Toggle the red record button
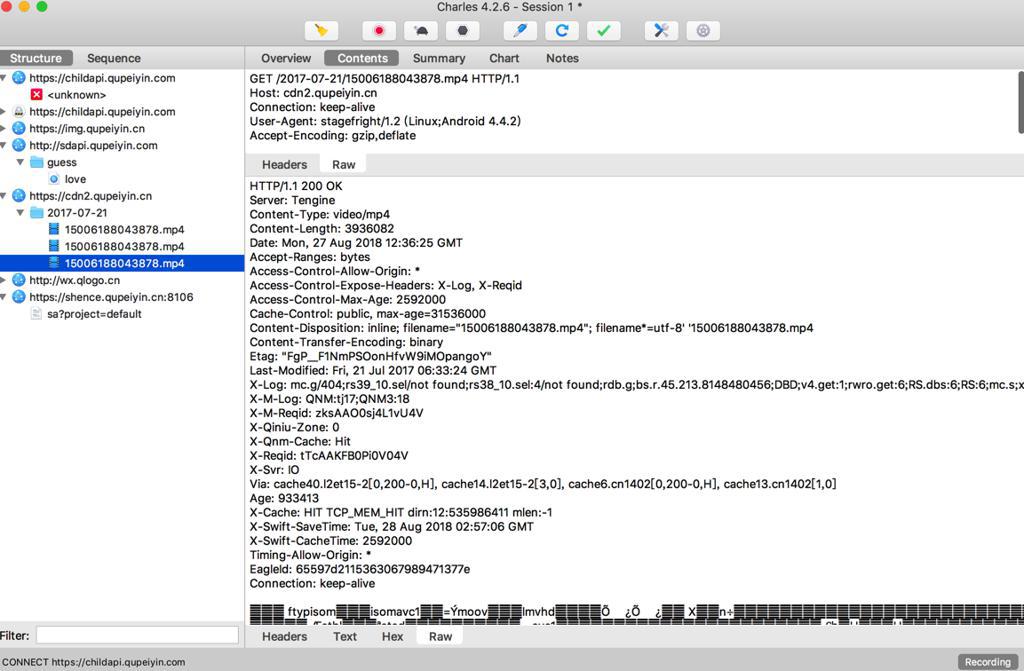 [379, 31]
